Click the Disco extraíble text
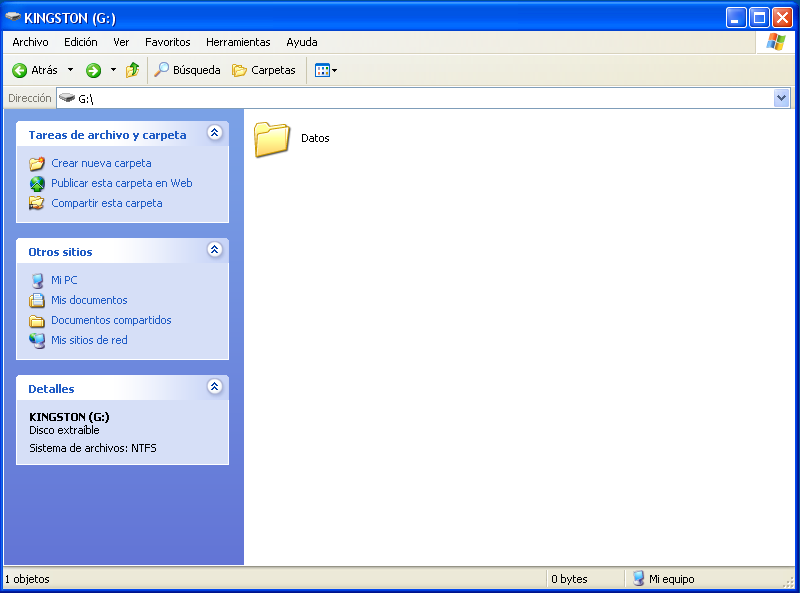 64,430
